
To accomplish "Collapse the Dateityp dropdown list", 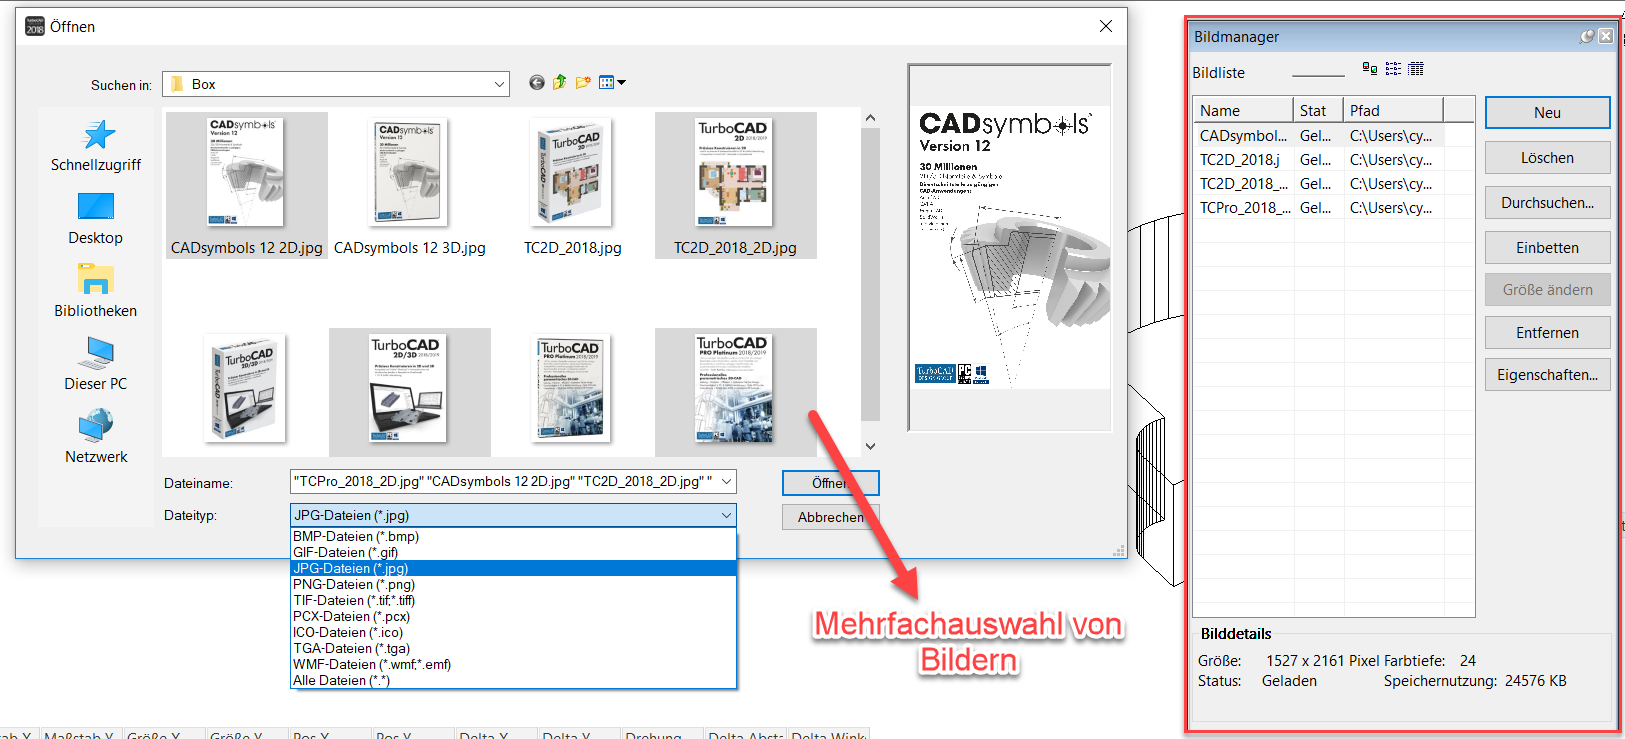I will pyautogui.click(x=726, y=515).
